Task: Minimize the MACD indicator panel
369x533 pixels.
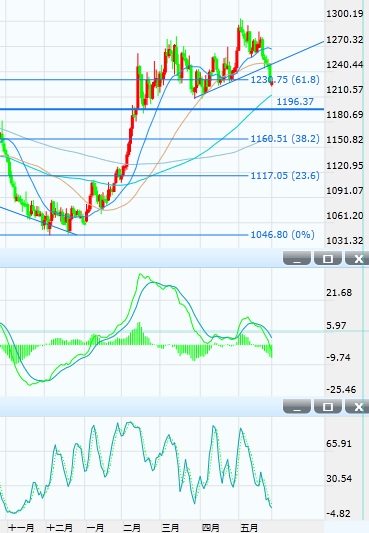Action: (x=297, y=259)
